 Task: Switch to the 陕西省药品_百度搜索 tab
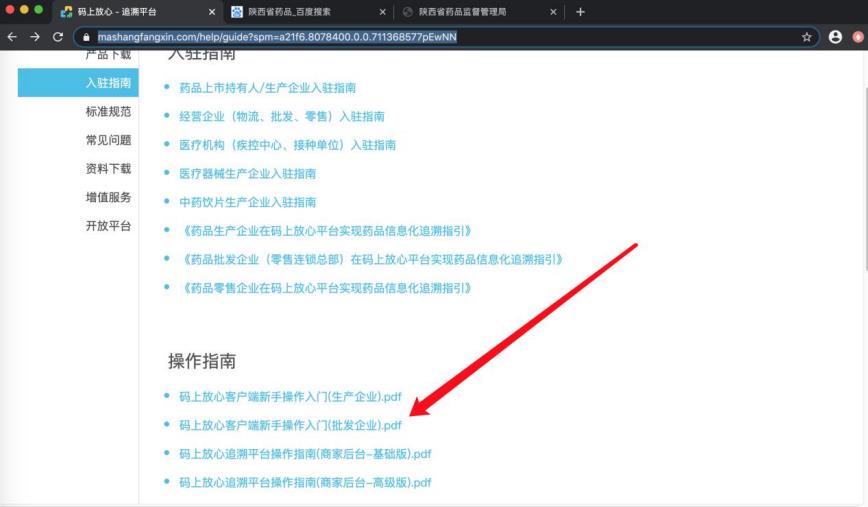pos(308,12)
